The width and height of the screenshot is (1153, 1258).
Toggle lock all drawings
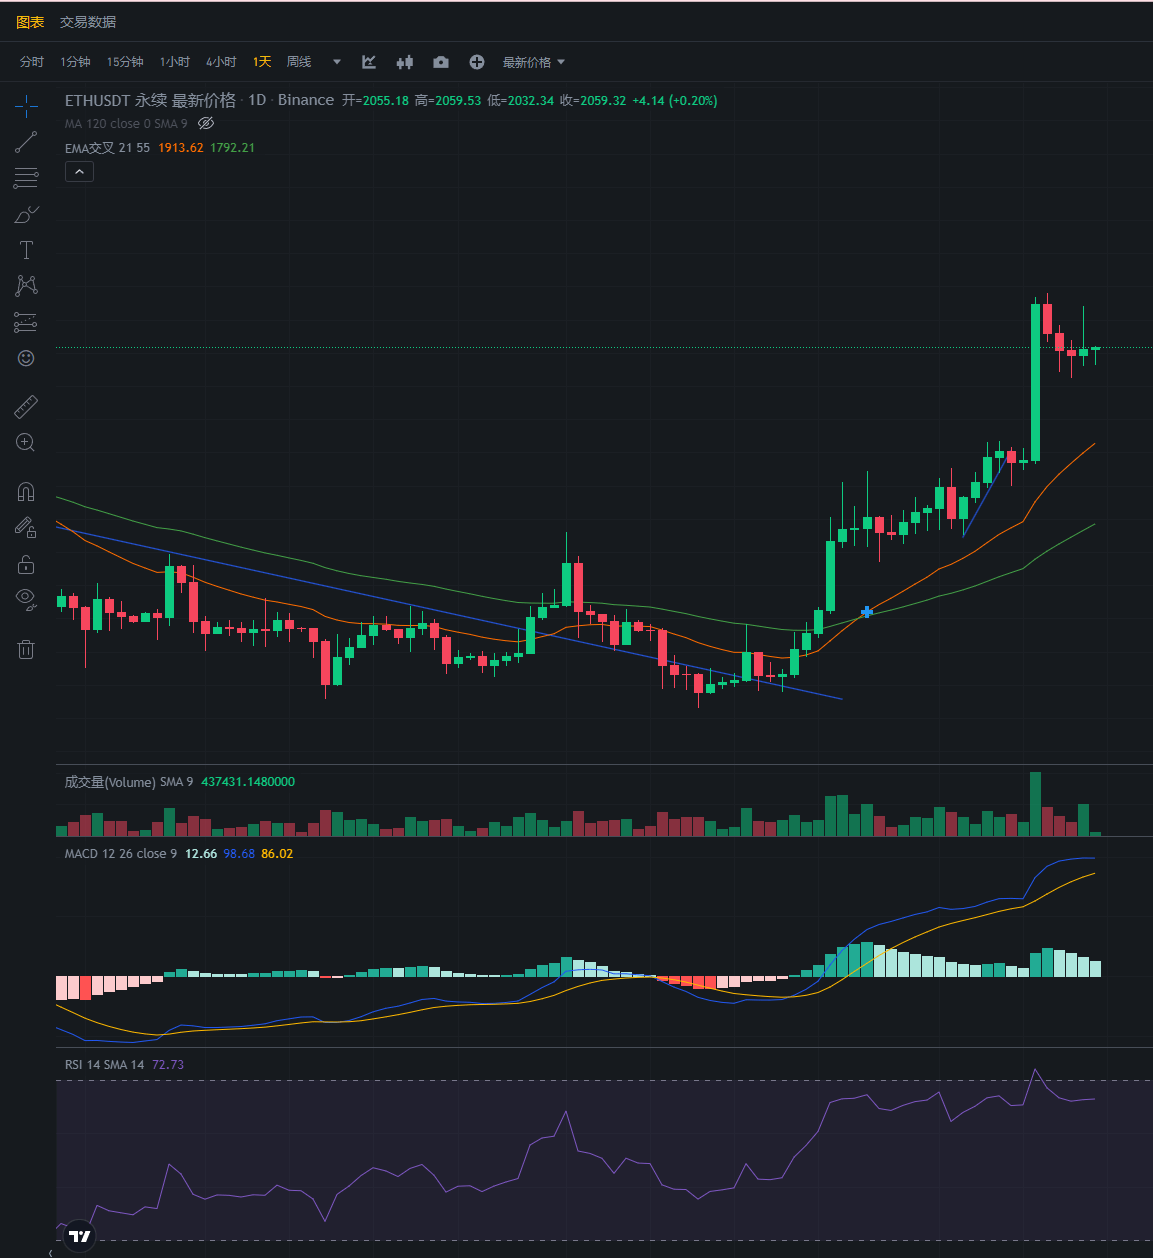point(26,565)
